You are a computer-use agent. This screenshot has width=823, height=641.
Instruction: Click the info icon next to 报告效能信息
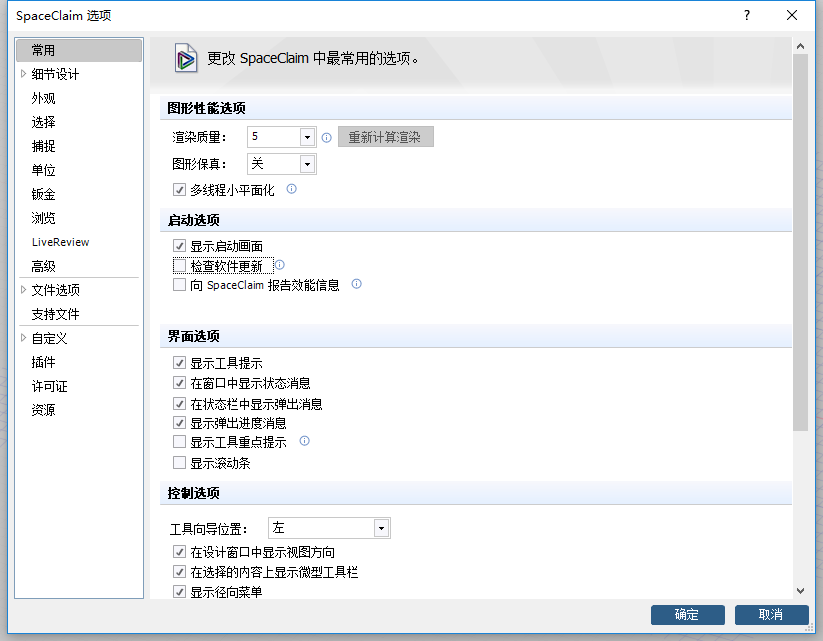click(356, 284)
